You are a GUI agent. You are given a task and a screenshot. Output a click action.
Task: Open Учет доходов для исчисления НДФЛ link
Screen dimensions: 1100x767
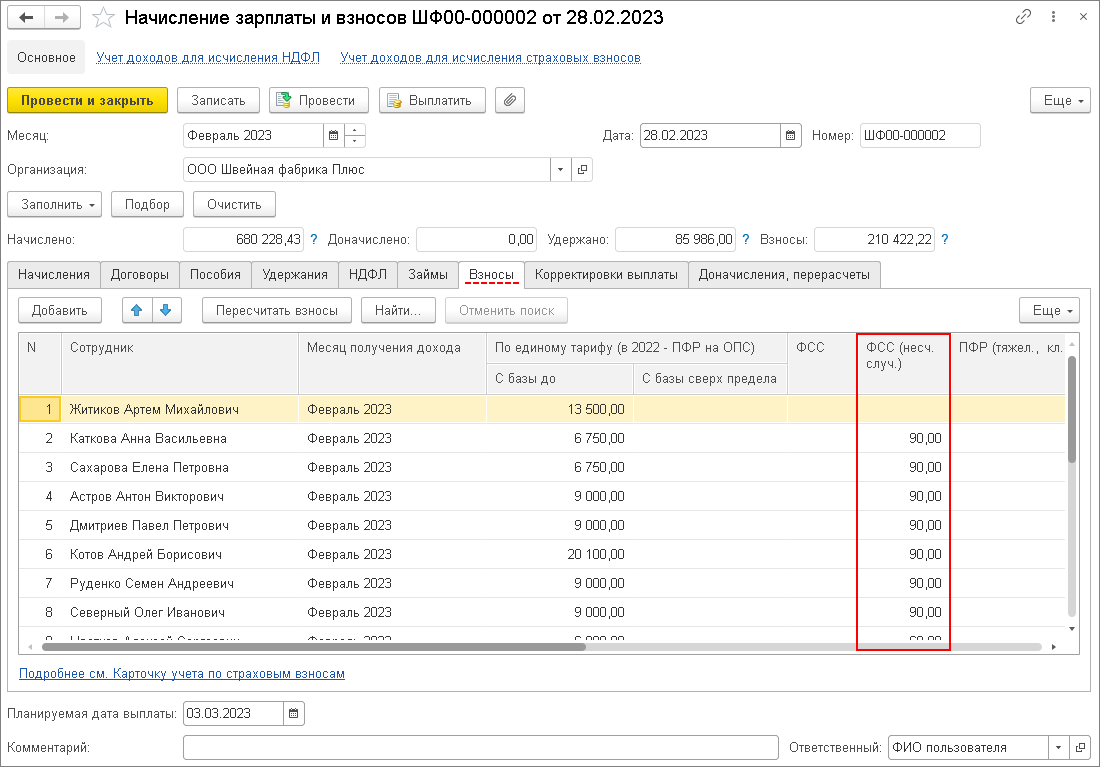point(208,58)
